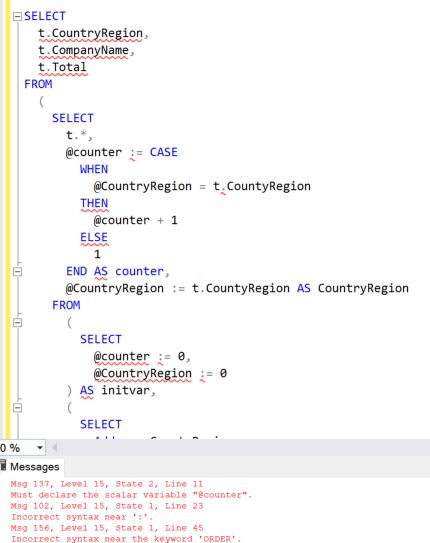Click on t.Total in the select list

pyautogui.click(x=62, y=67)
